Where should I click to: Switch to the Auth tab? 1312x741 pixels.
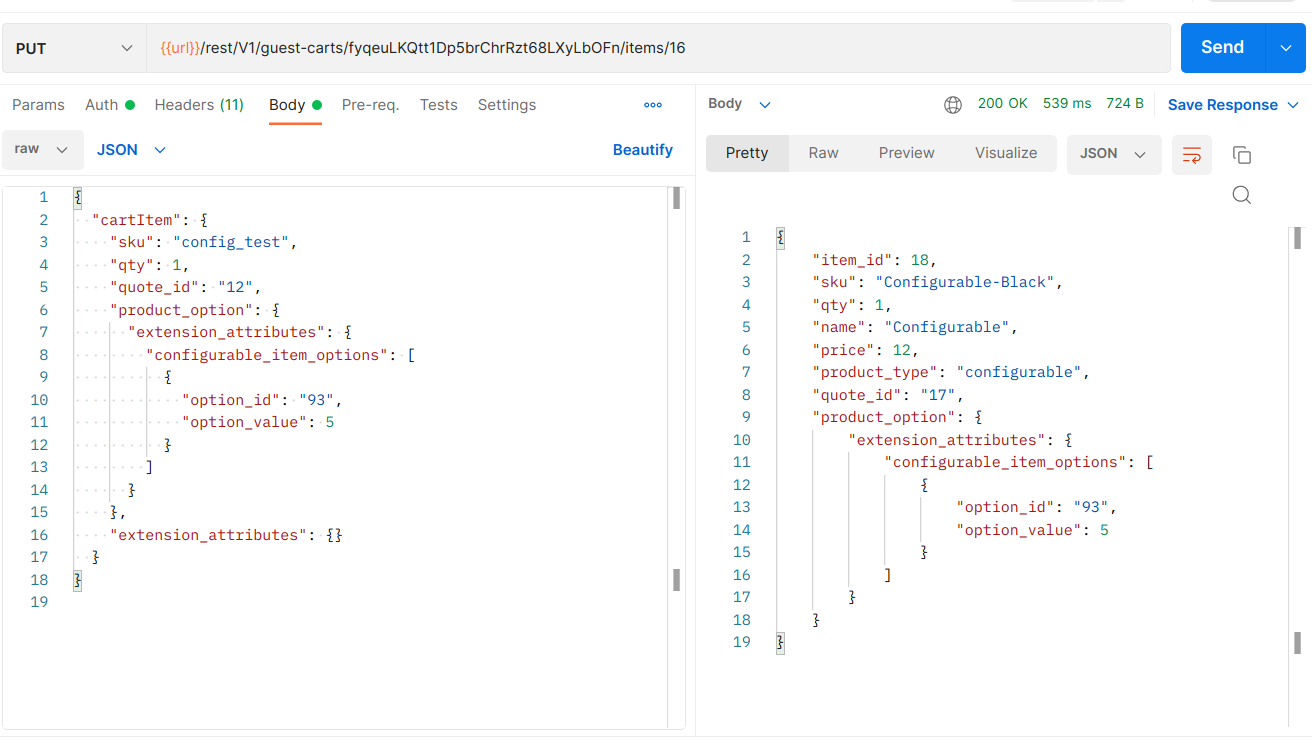coord(110,105)
